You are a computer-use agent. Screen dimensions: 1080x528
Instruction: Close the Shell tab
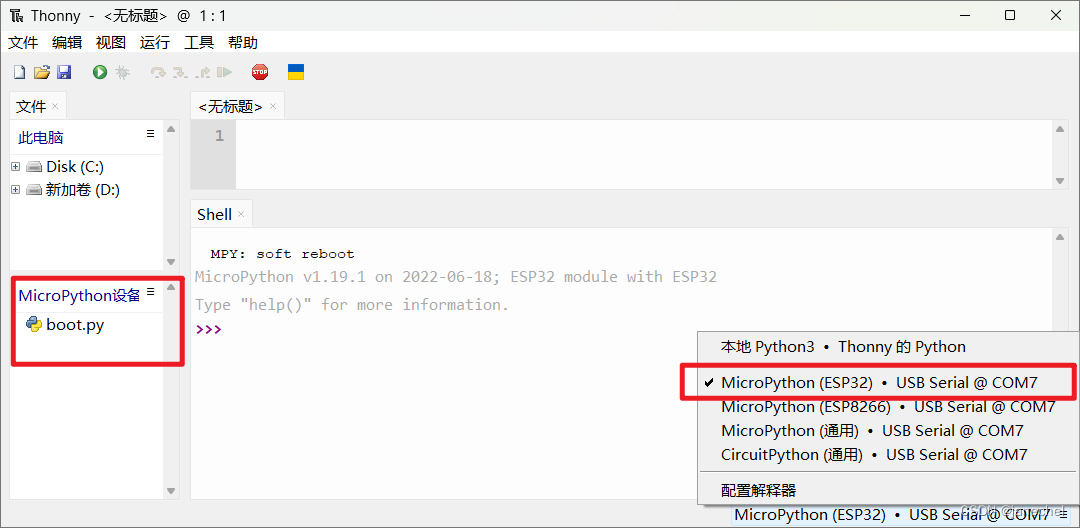tap(241, 214)
